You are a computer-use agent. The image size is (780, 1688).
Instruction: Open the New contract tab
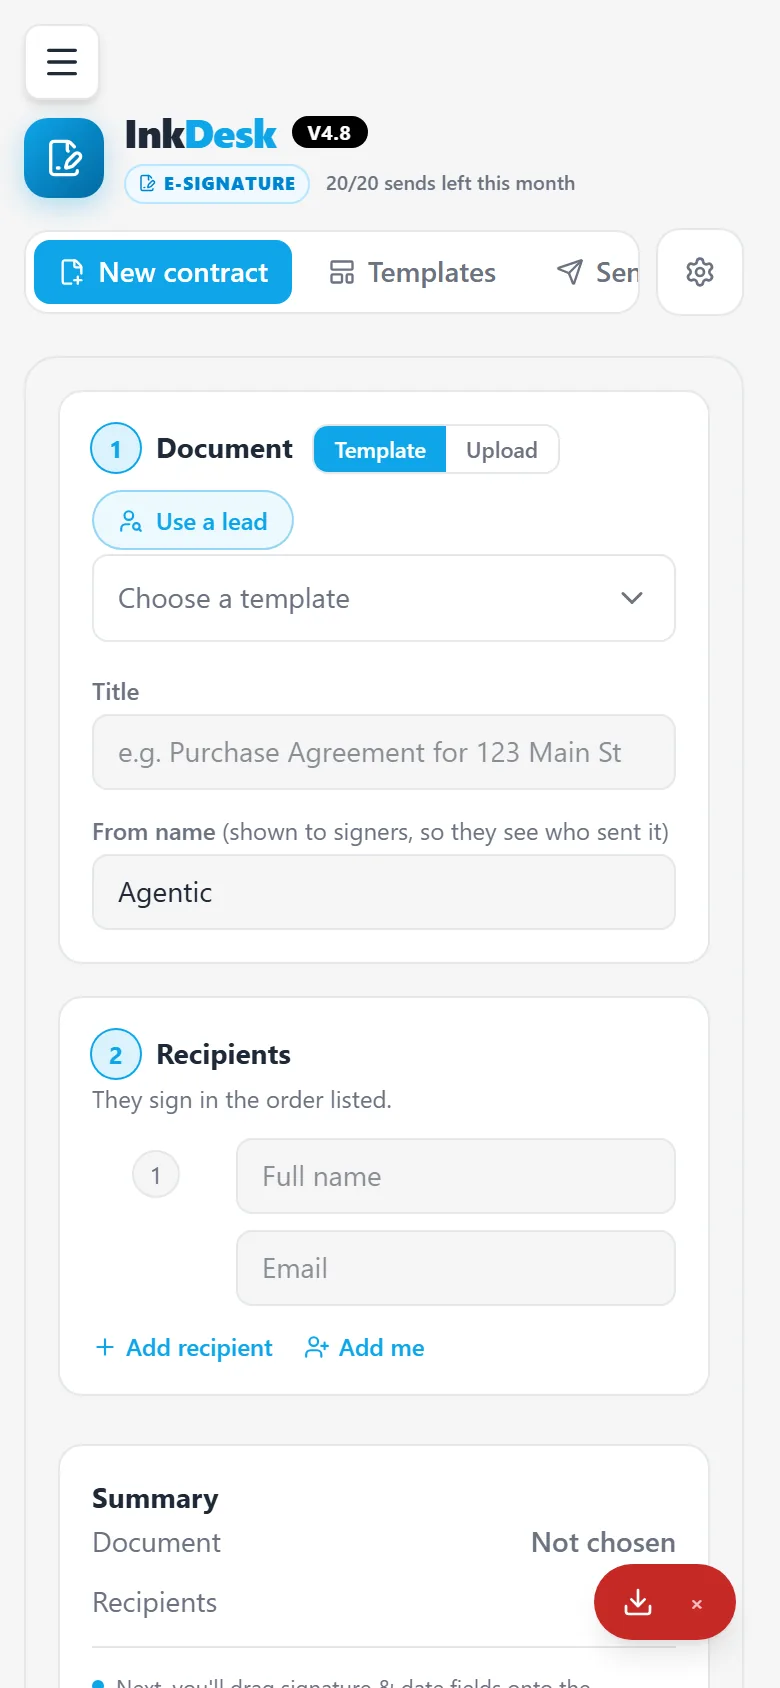pos(163,272)
